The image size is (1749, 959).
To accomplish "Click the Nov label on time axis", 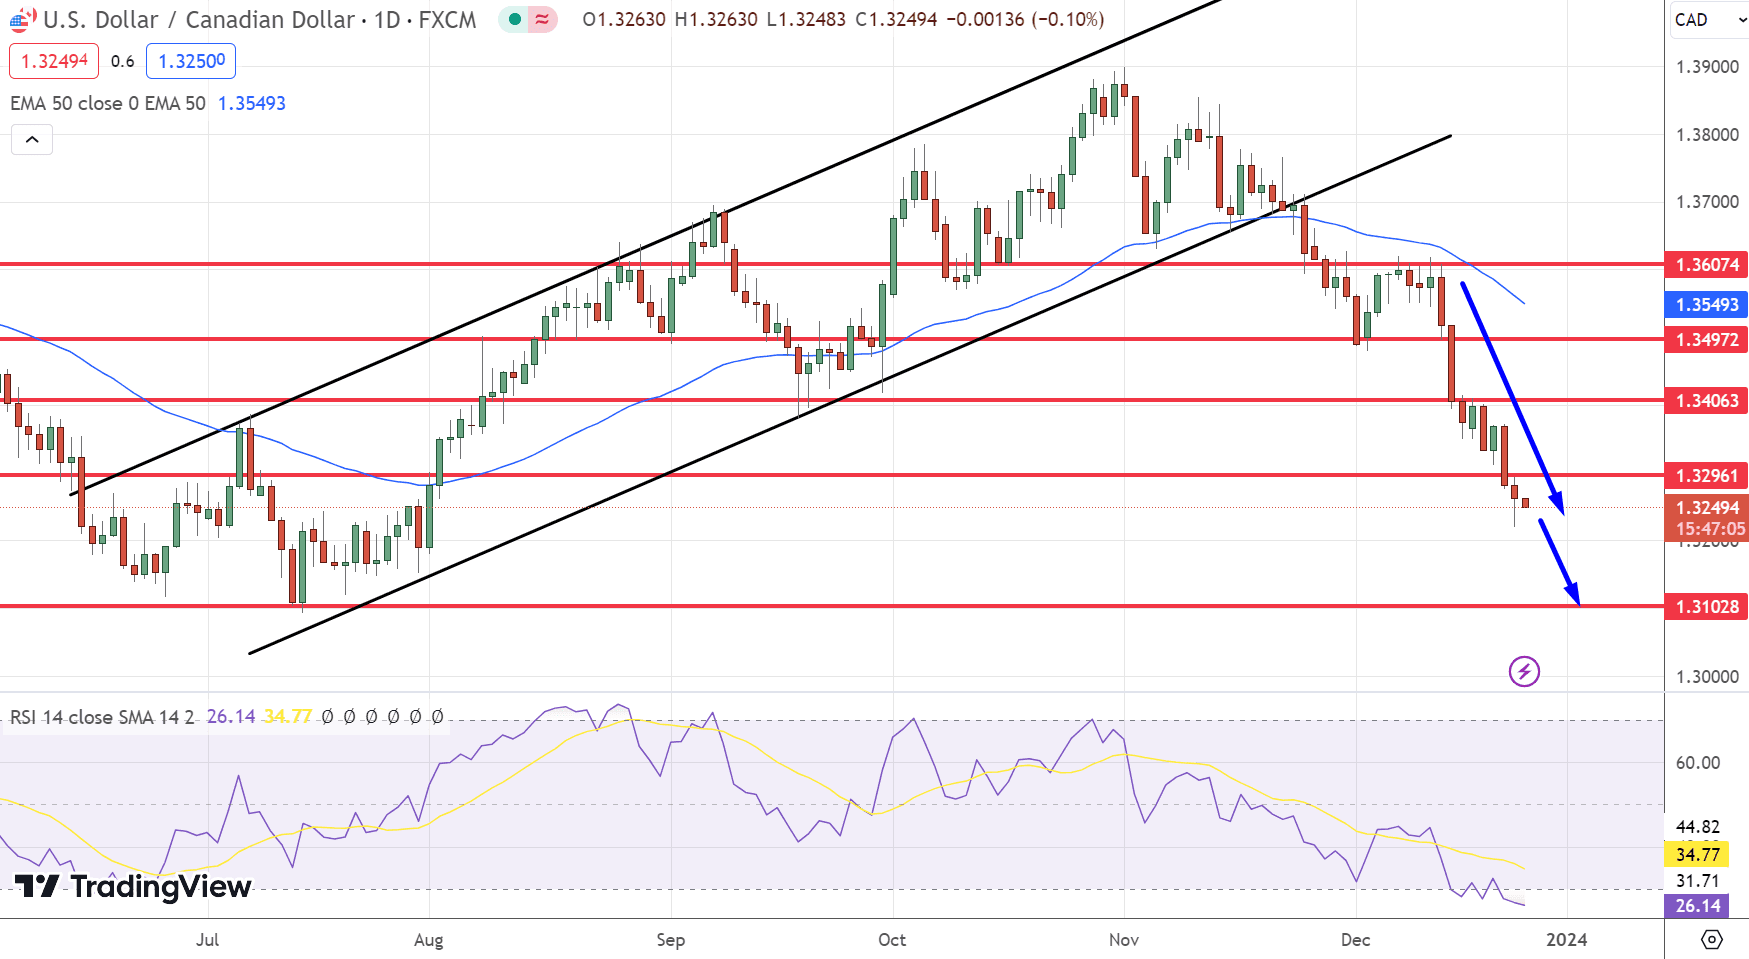I will pyautogui.click(x=1124, y=940).
